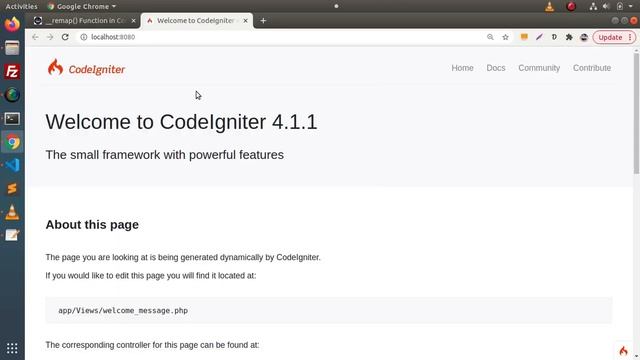Open Sublime Text from the dock
The height and width of the screenshot is (360, 640).
point(12,189)
